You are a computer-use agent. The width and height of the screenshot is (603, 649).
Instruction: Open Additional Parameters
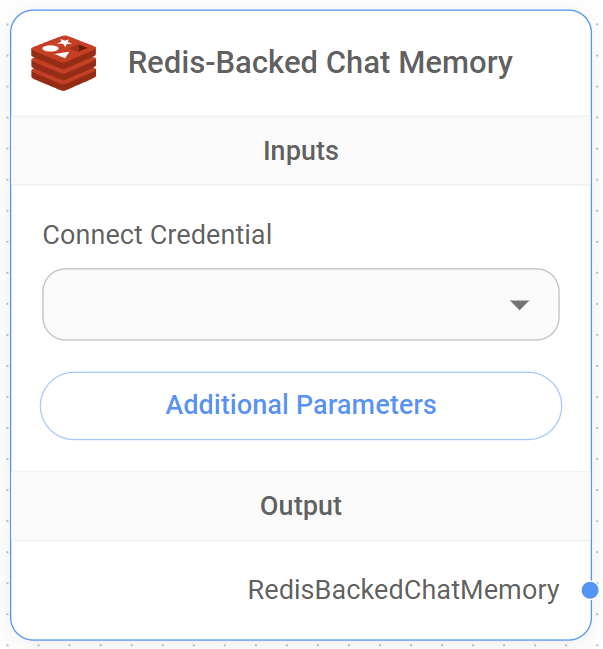301,405
